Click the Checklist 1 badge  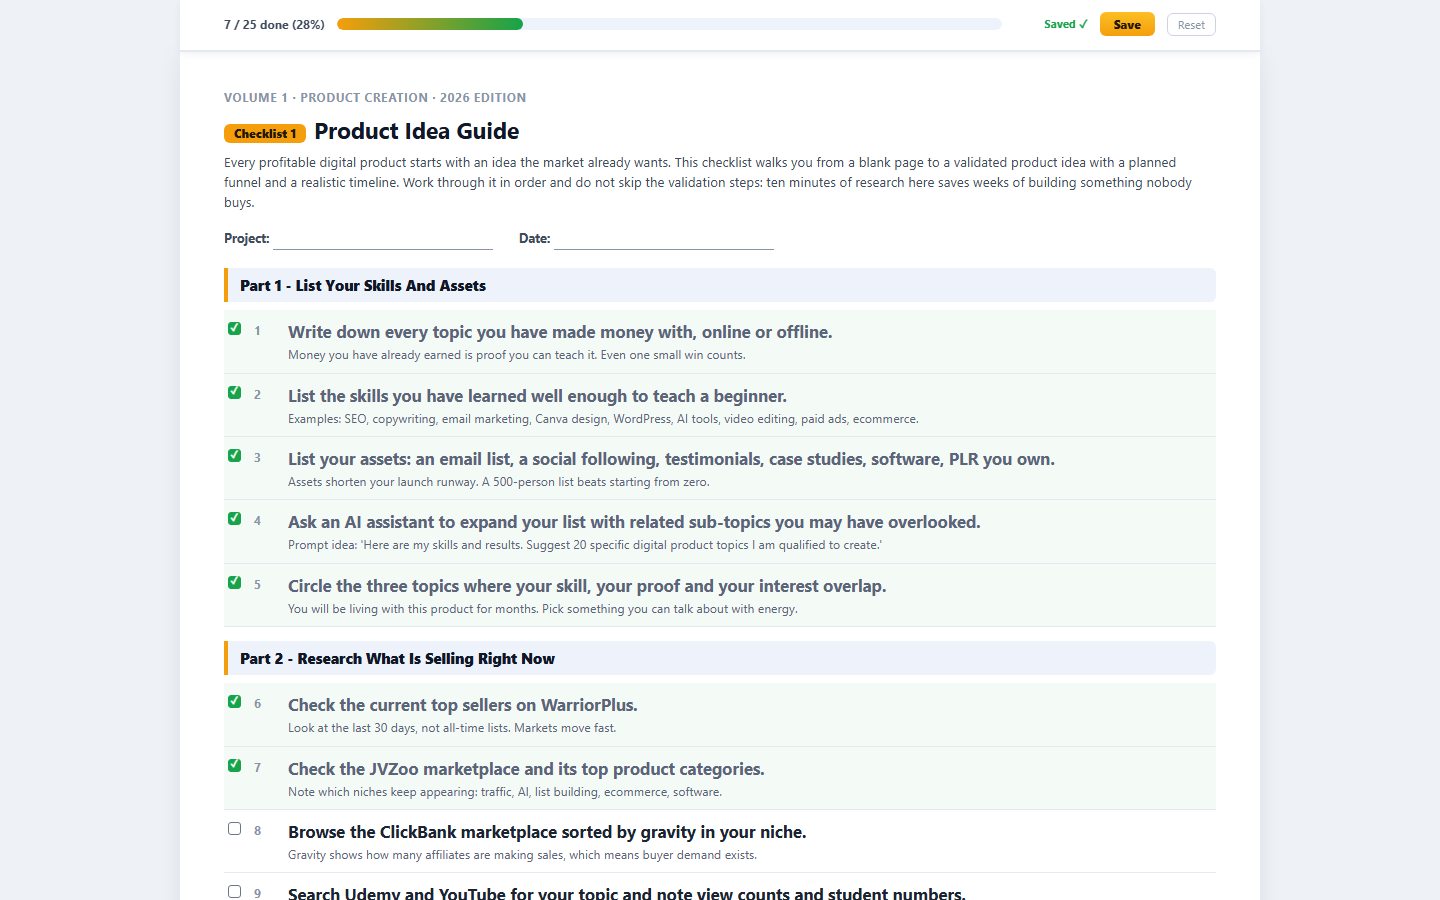(x=265, y=133)
